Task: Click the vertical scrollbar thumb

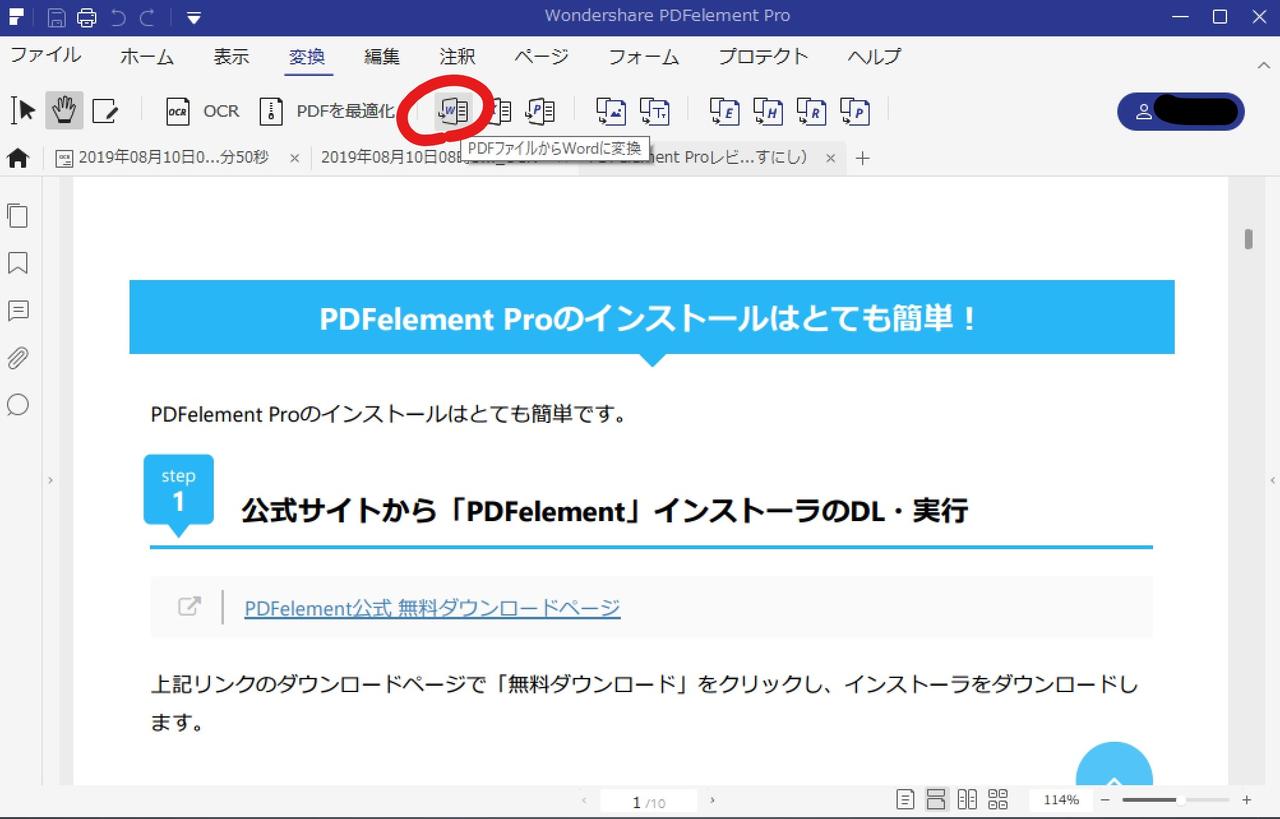Action: pyautogui.click(x=1249, y=239)
